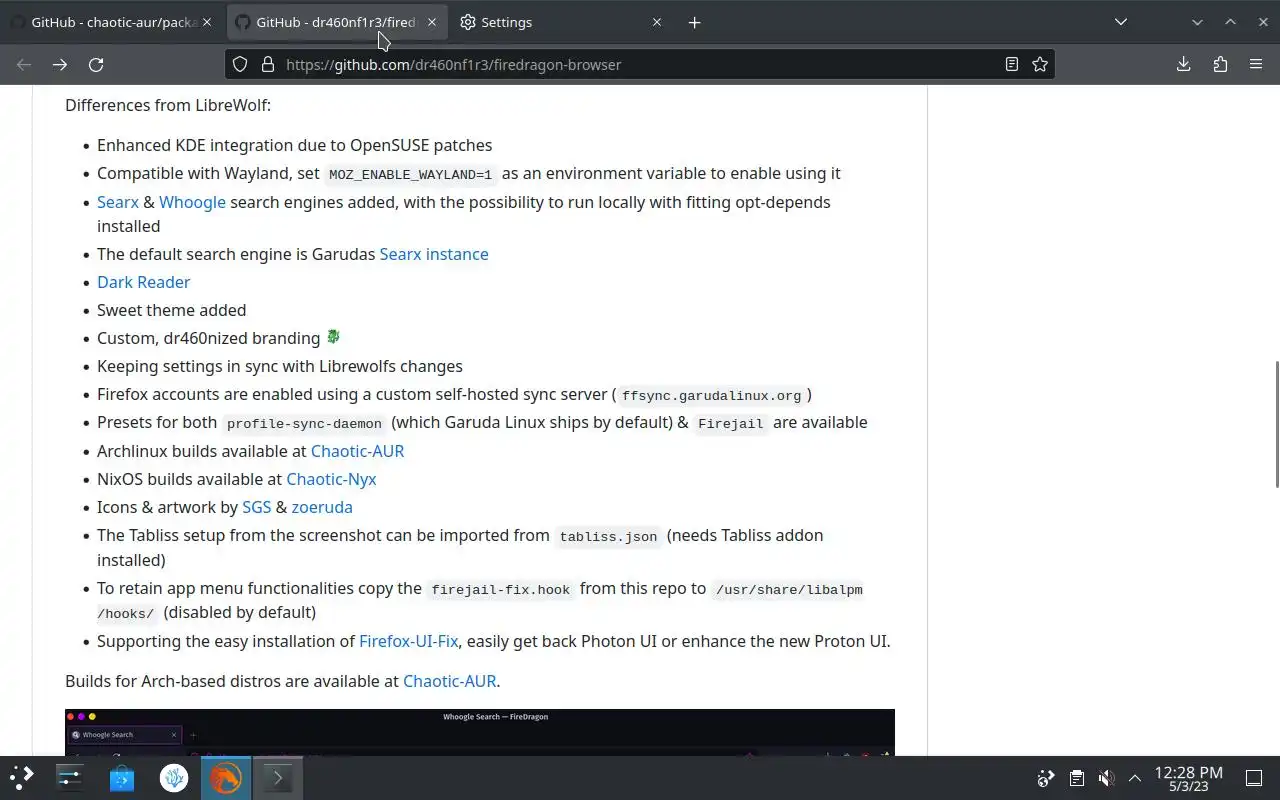The height and width of the screenshot is (800, 1280).
Task: Open Chaotic-AUR link in Arch-based distros sentence
Action: pos(449,681)
